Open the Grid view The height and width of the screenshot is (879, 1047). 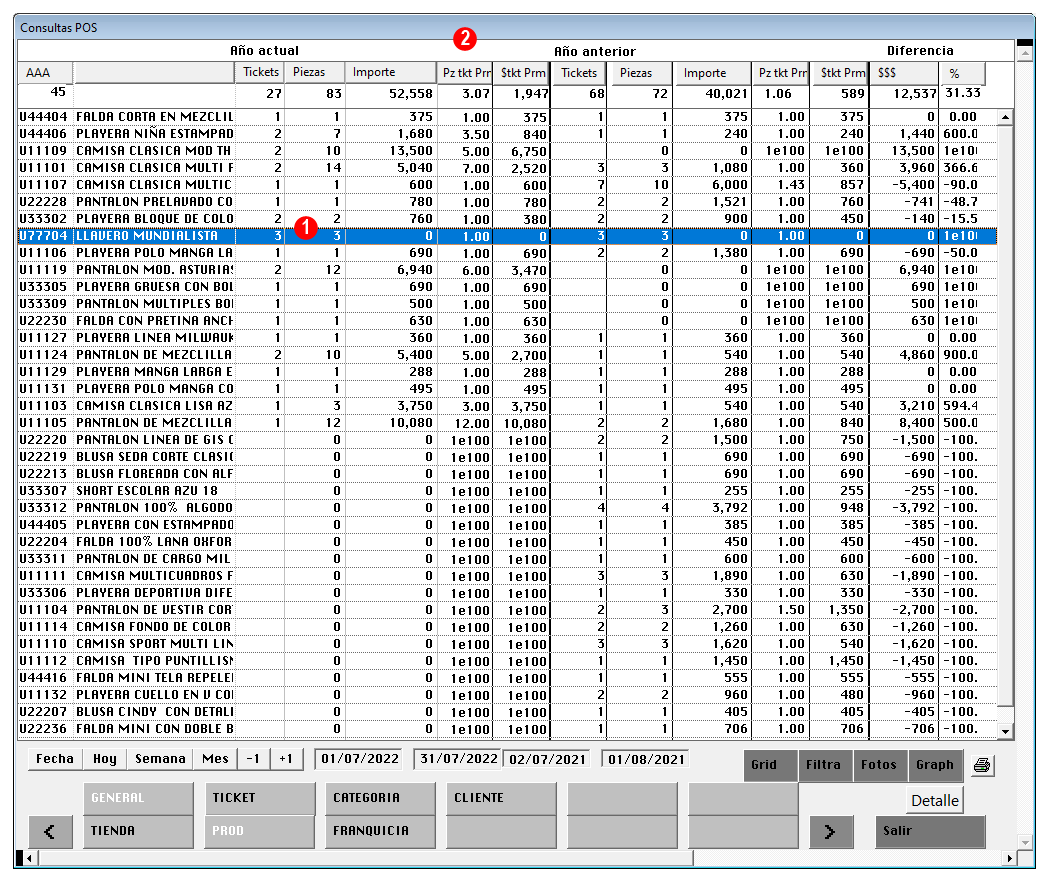pos(771,765)
